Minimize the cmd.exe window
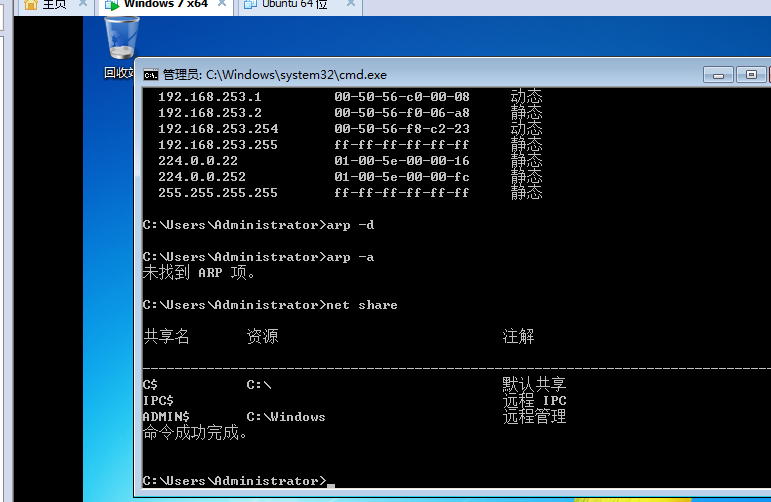771x502 pixels. pos(718,75)
